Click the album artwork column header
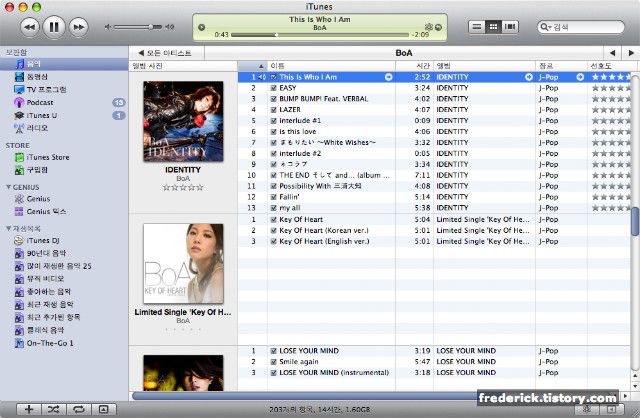This screenshot has width=640, height=418. [183, 66]
